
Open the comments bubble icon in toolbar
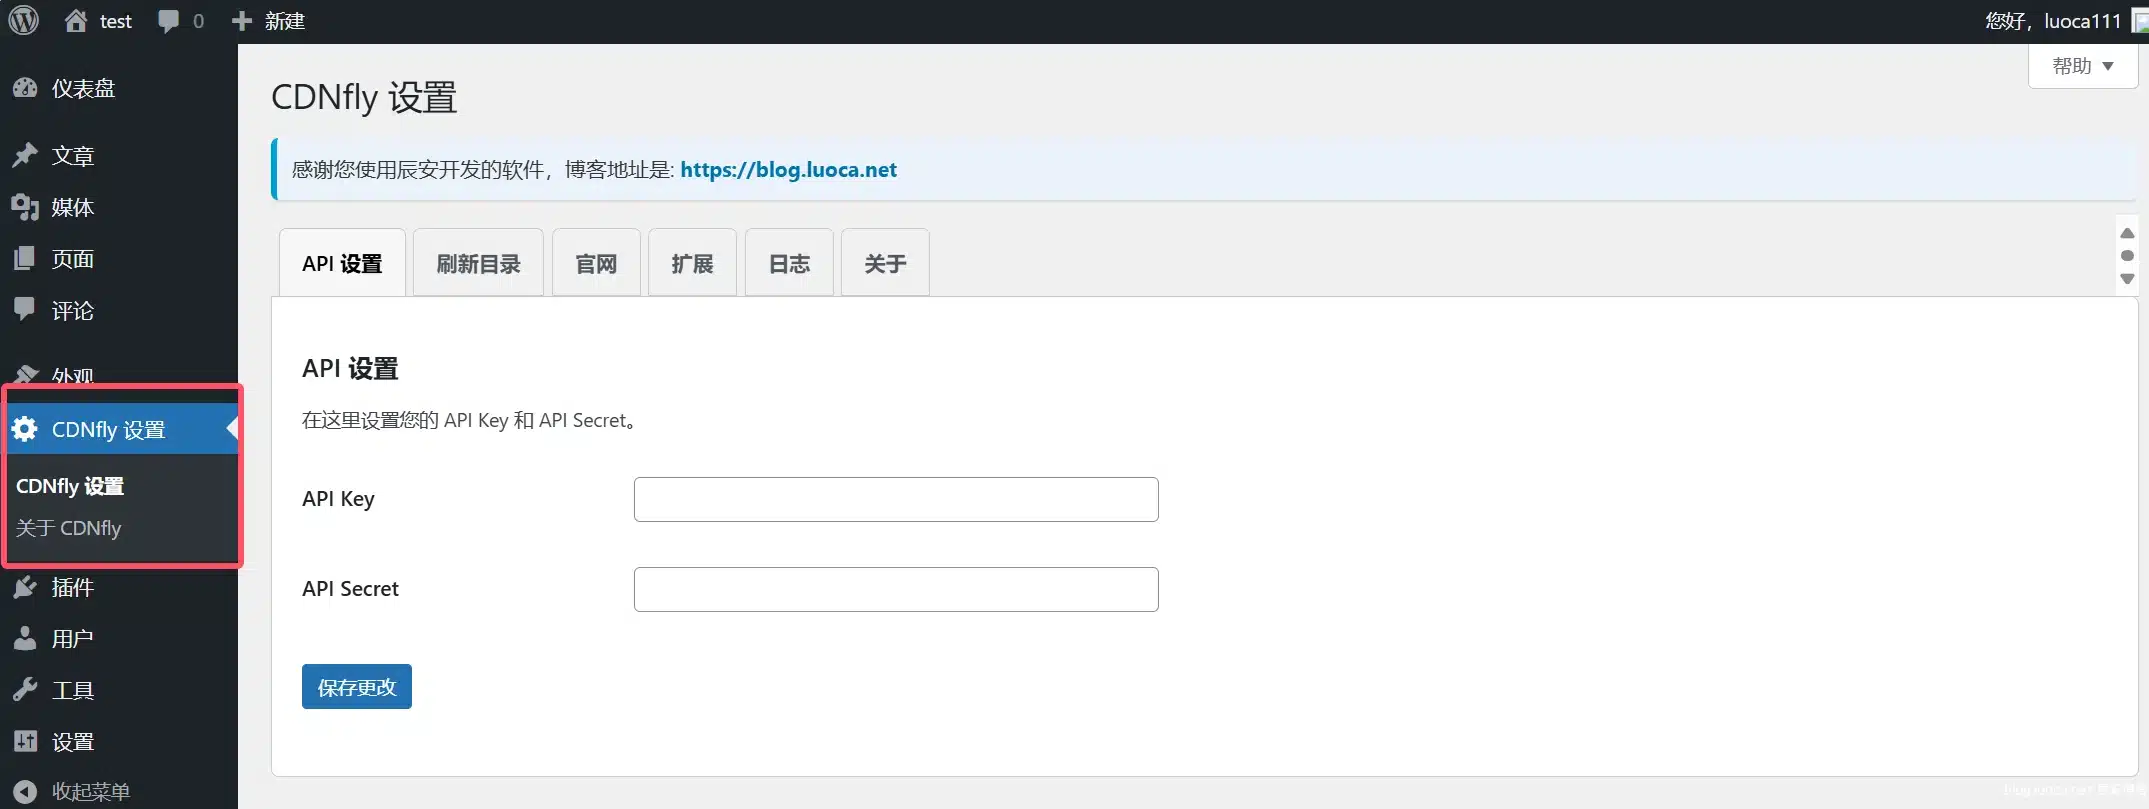point(169,21)
